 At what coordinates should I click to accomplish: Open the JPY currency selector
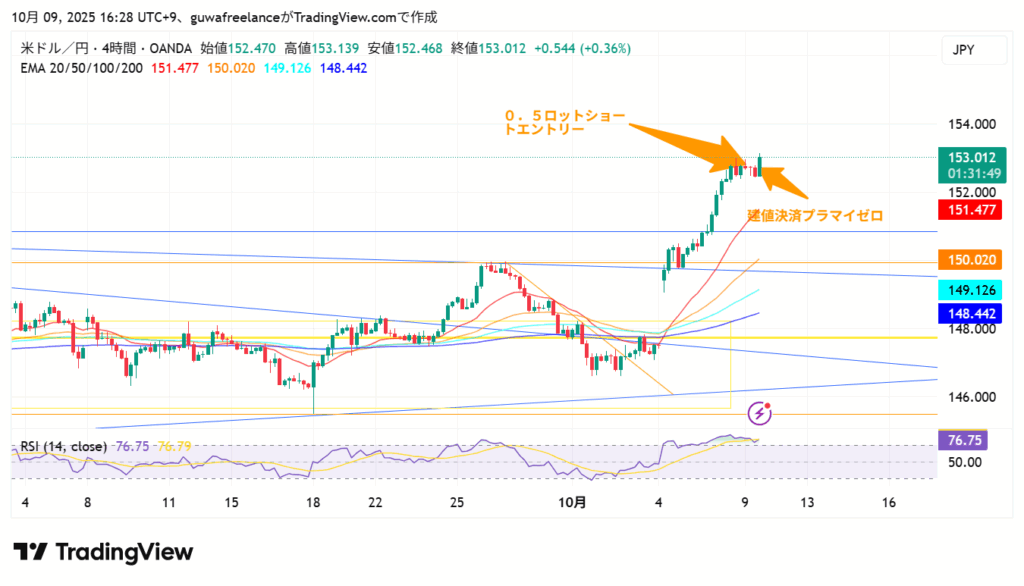click(963, 49)
